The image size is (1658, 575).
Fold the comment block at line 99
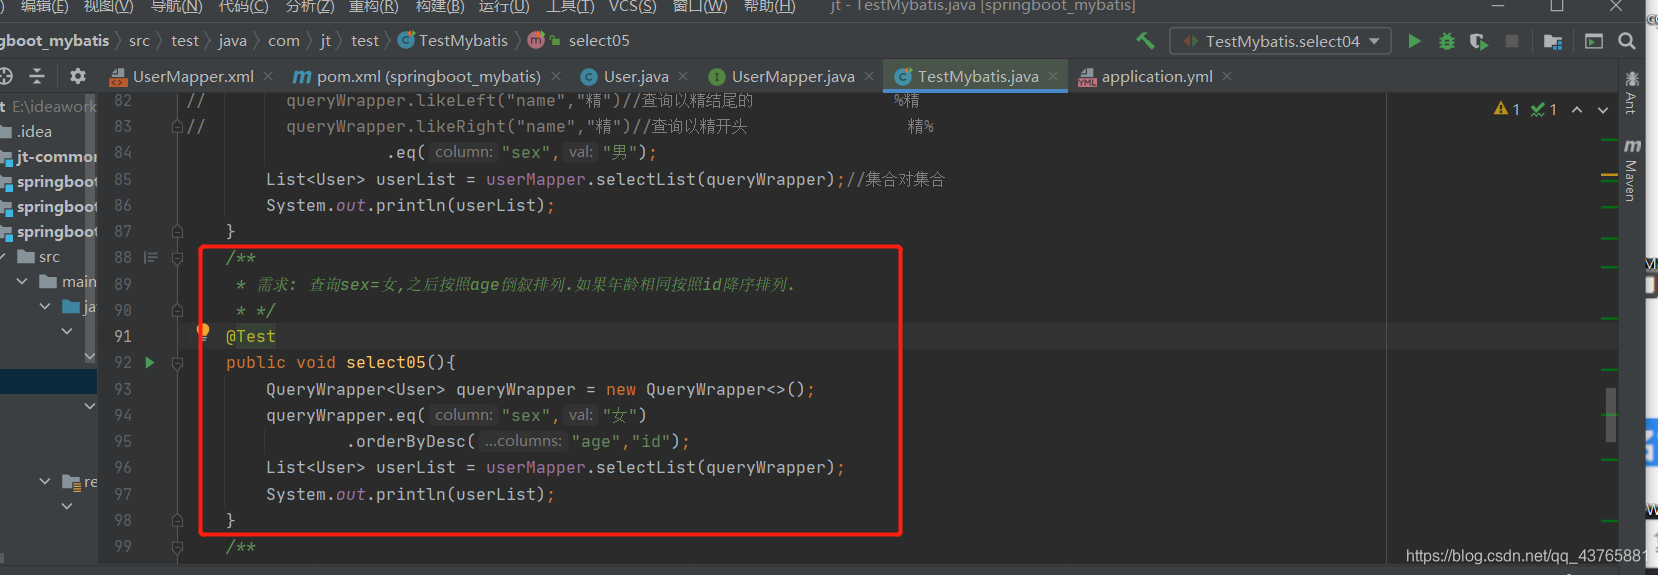click(x=177, y=547)
